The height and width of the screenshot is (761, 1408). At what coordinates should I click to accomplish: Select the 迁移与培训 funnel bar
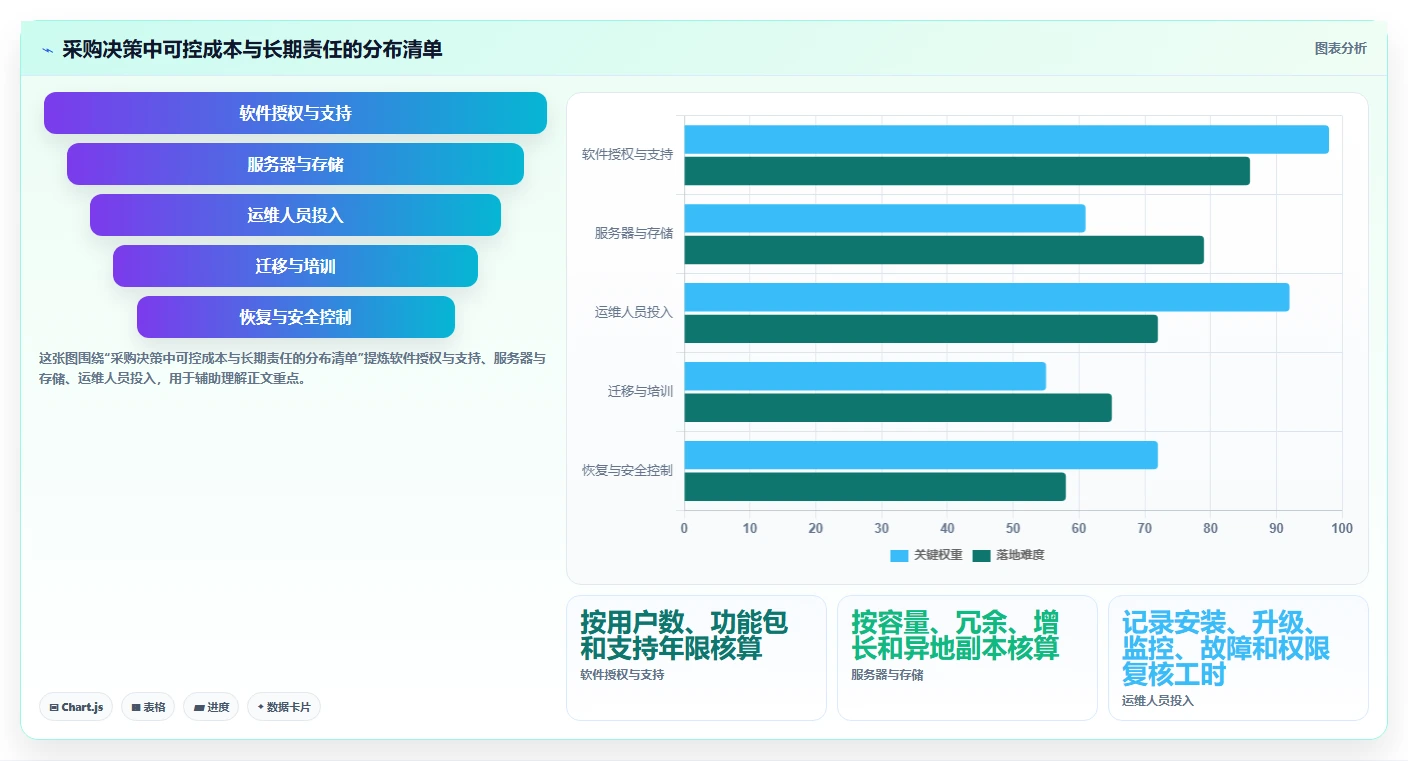point(295,266)
